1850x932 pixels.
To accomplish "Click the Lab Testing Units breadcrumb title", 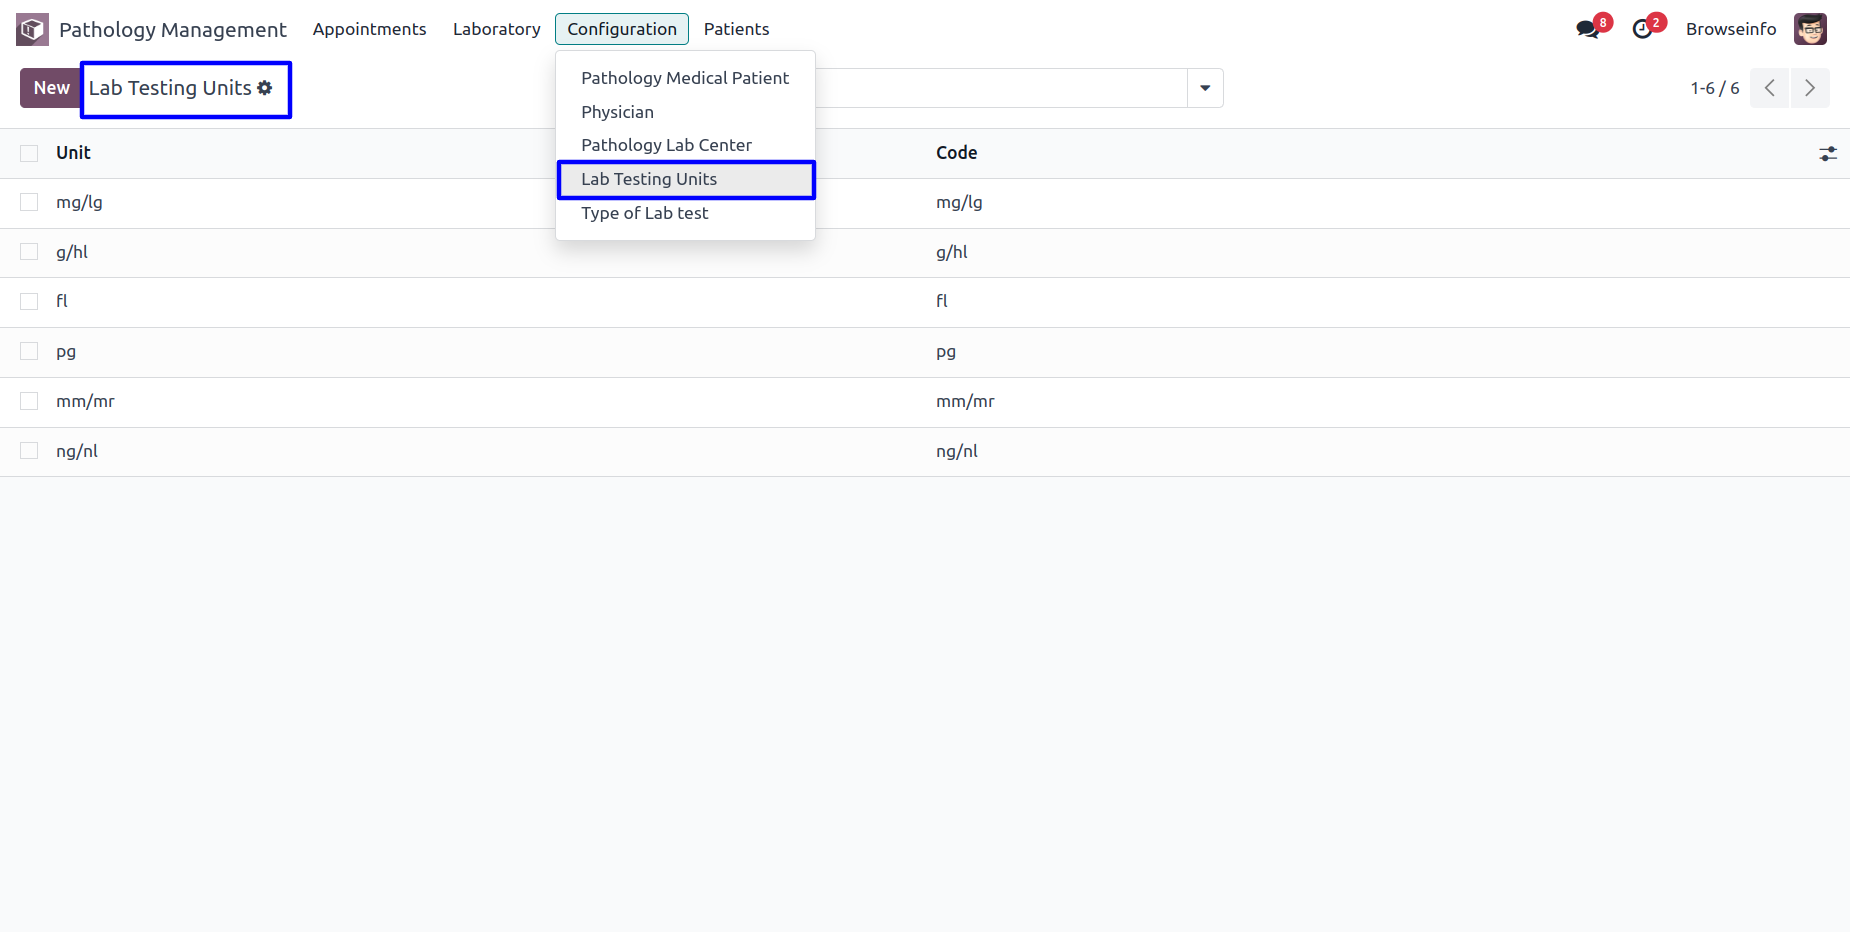I will [170, 88].
